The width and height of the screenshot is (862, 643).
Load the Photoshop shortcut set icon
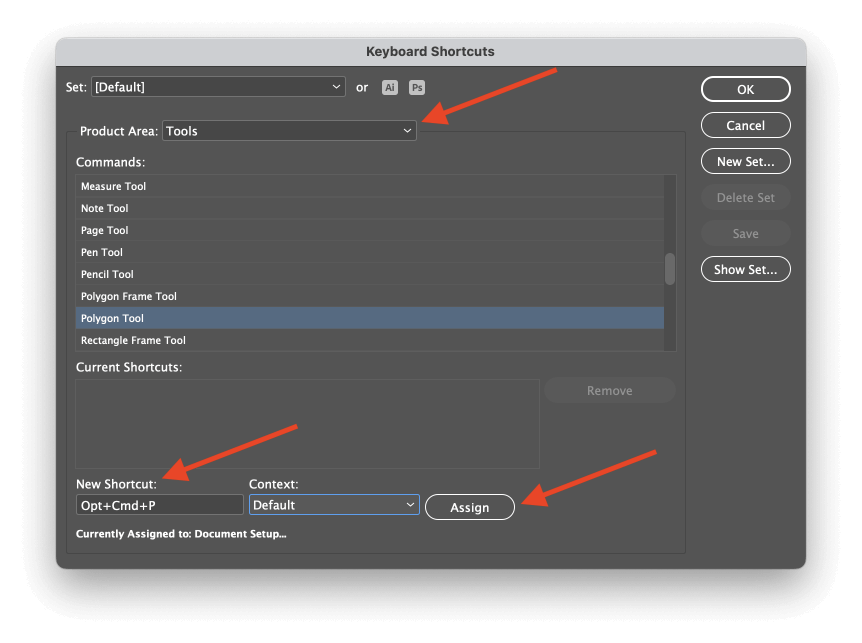pyautogui.click(x=417, y=87)
